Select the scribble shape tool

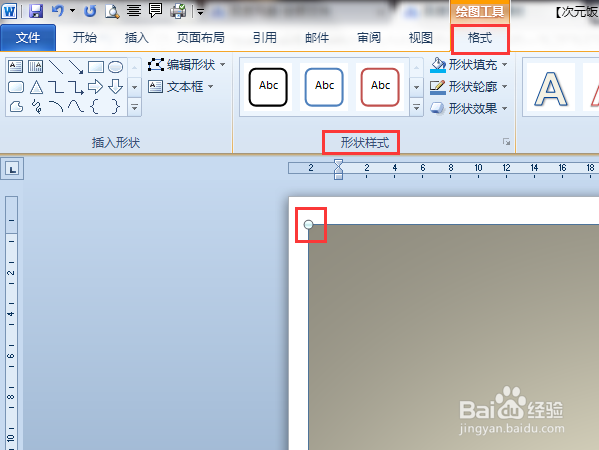click(36, 107)
